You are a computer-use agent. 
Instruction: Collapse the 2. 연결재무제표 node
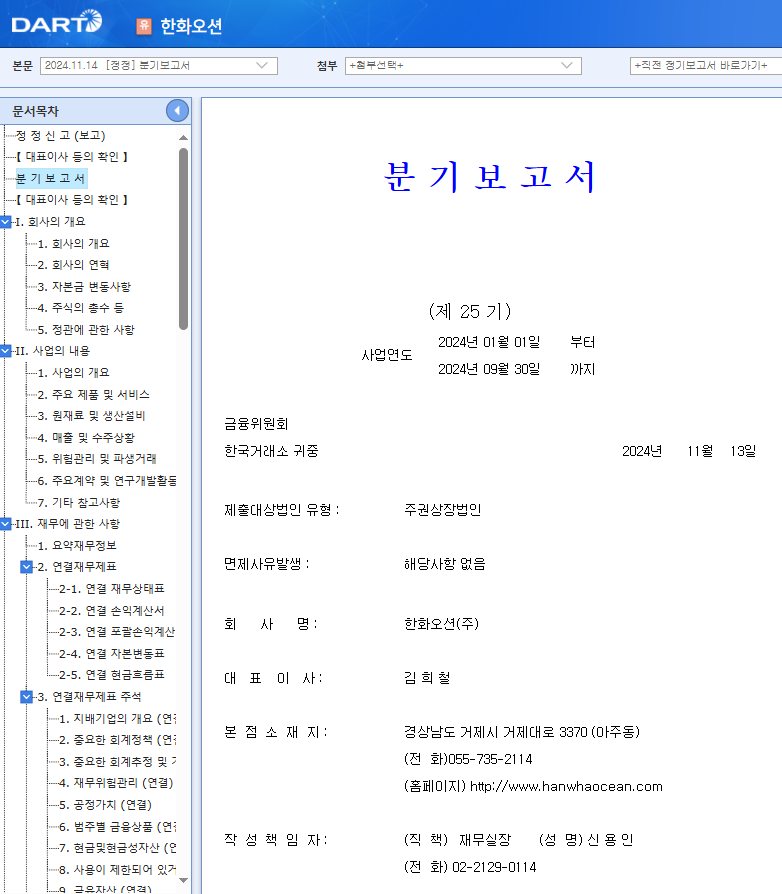[x=26, y=567]
